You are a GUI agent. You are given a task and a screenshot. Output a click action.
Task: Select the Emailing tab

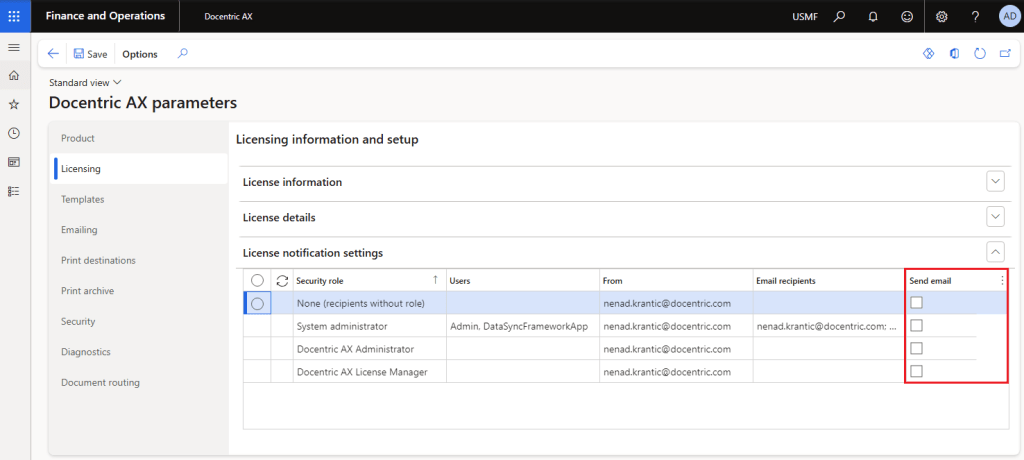pos(139,229)
